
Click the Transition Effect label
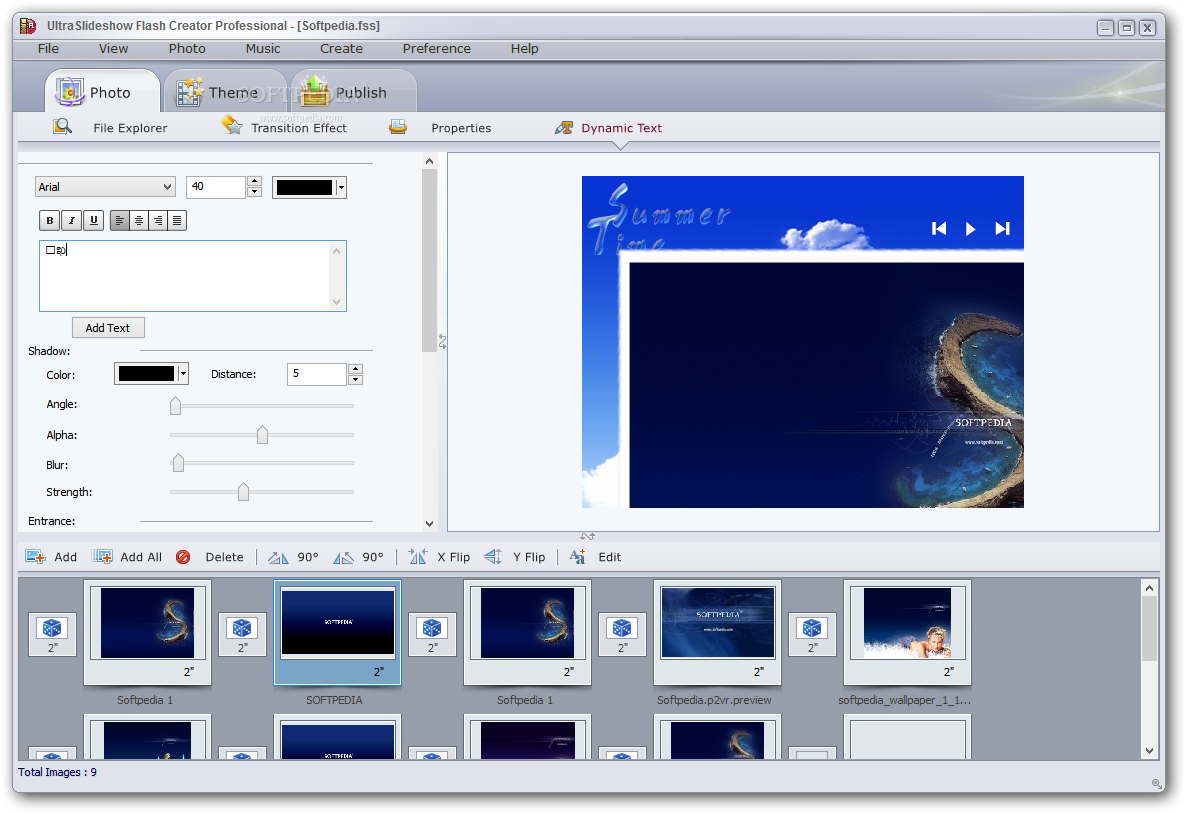click(299, 128)
